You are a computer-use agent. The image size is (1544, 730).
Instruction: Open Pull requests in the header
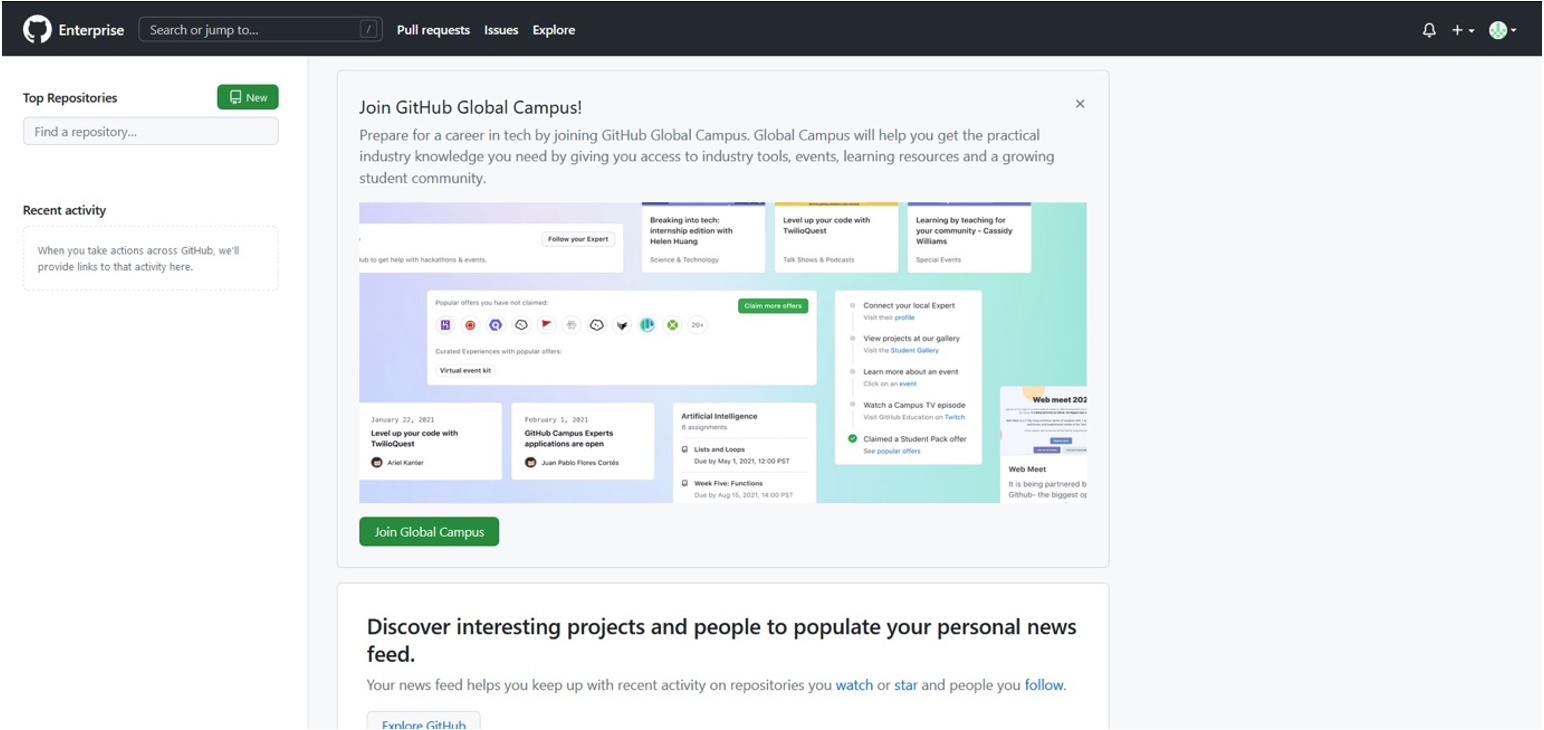click(433, 30)
